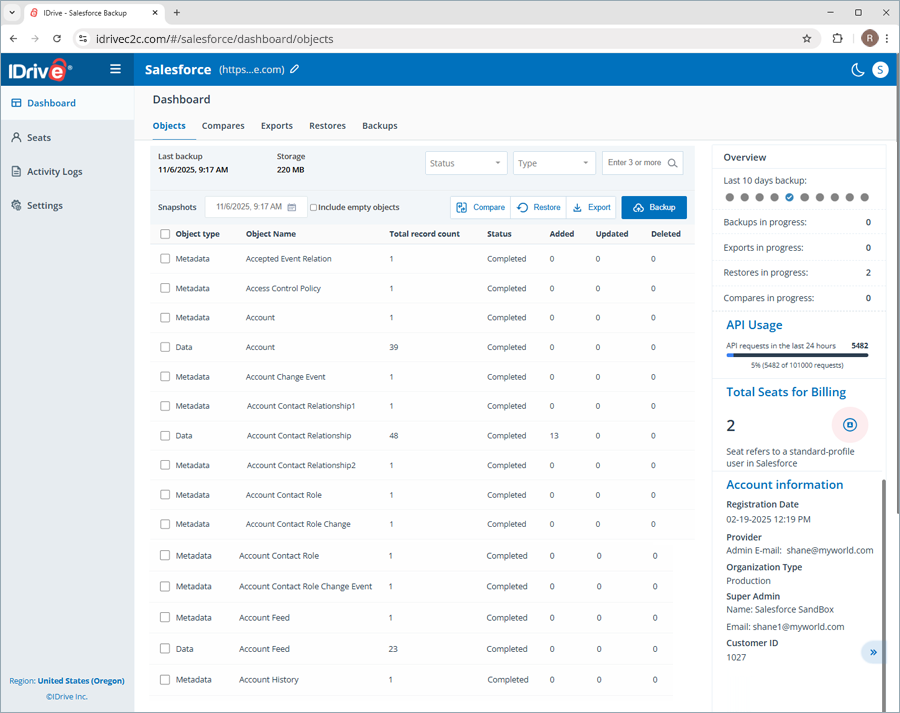Open the Snapshots date selector
The image size is (900, 713).
point(256,207)
